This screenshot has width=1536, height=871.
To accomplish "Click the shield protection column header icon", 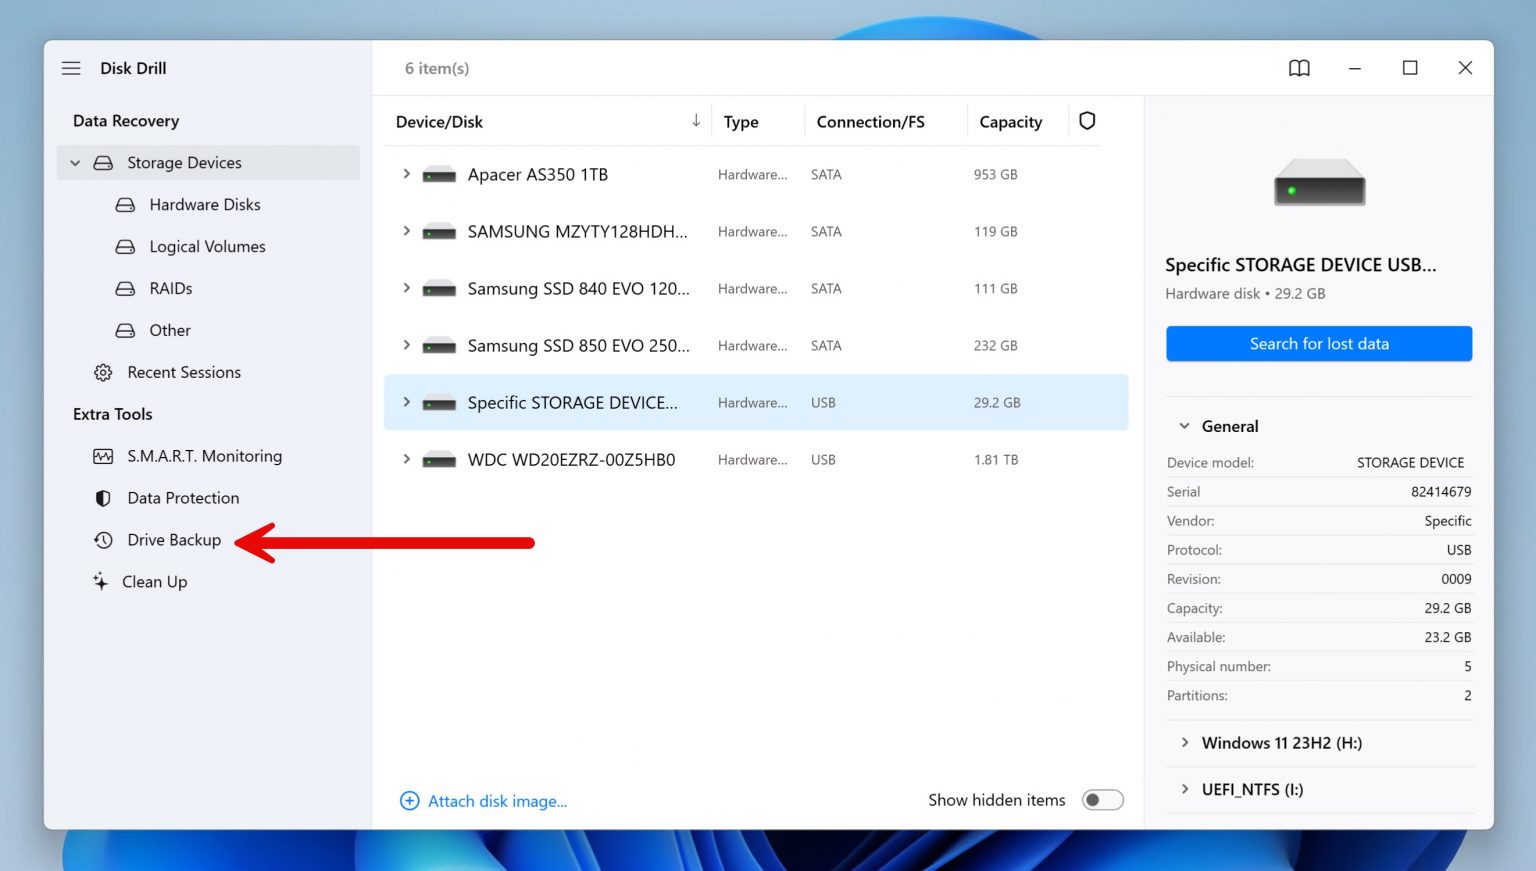I will click(x=1087, y=121).
